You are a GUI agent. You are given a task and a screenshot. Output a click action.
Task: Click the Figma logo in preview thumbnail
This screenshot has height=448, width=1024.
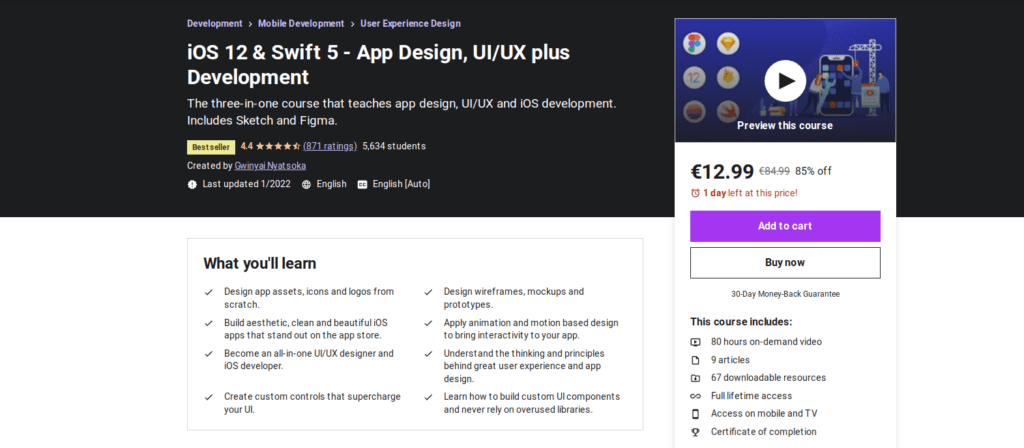point(694,44)
